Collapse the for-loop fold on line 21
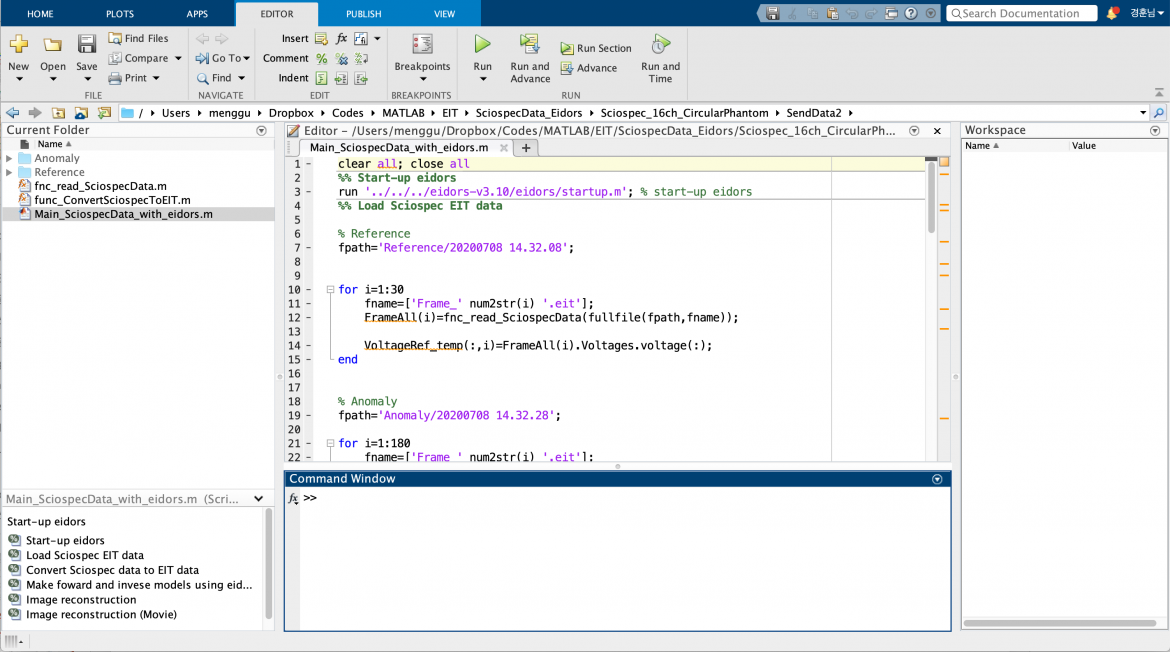1170x652 pixels. (331, 443)
